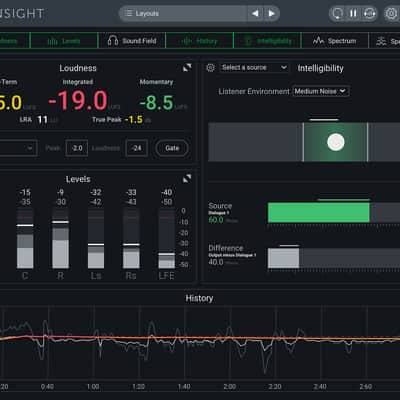
Task: Open the Intelligibility panel gear settings
Action: 210,68
